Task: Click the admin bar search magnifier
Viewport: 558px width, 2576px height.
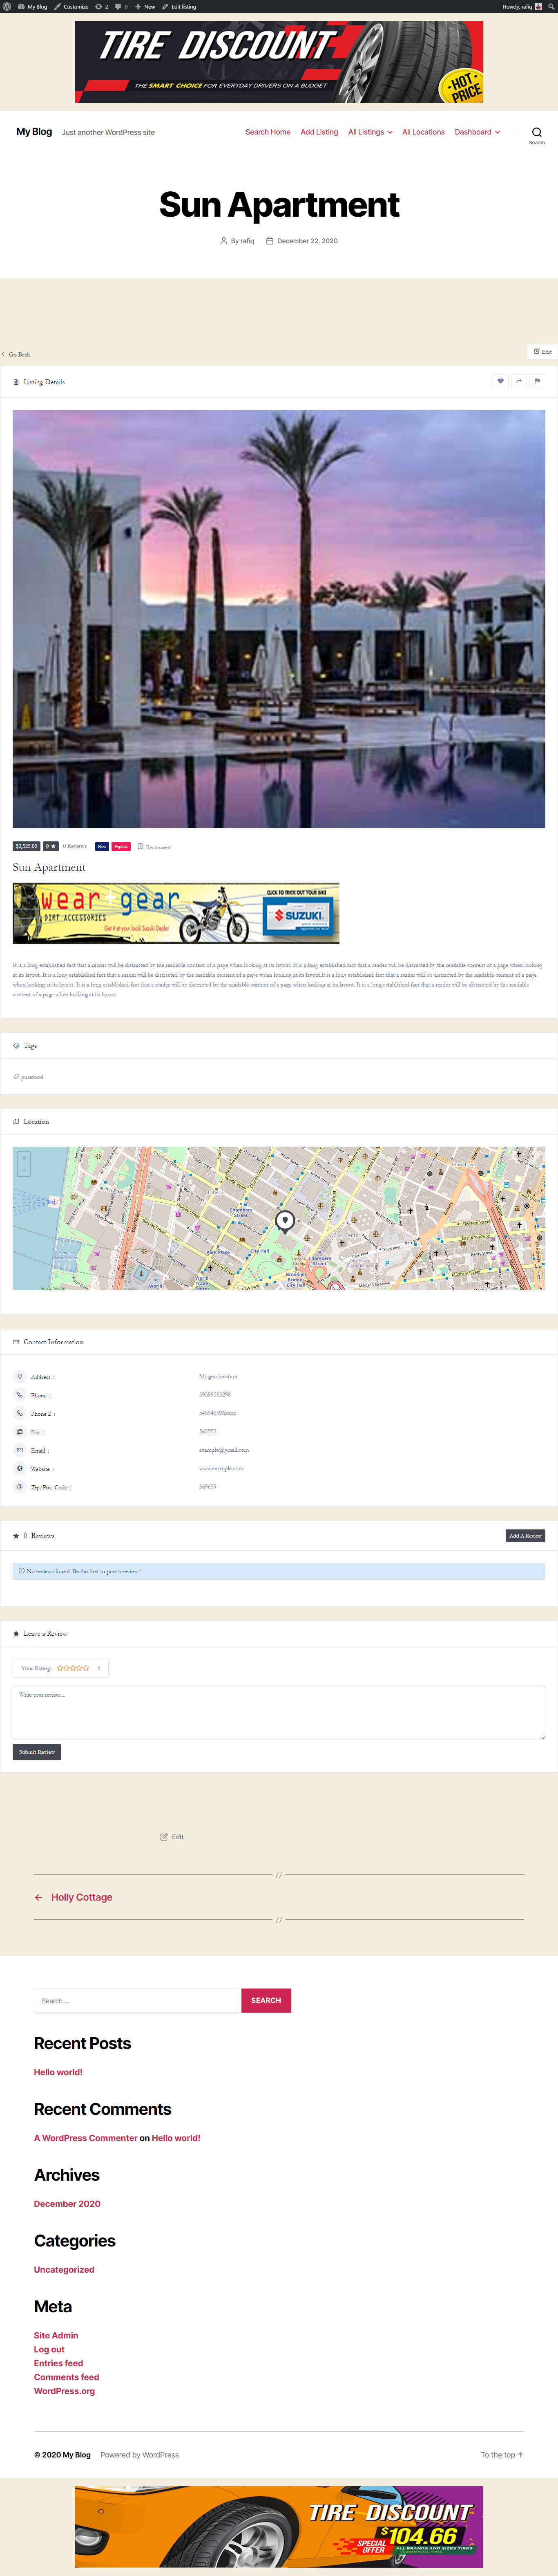Action: tap(551, 6)
